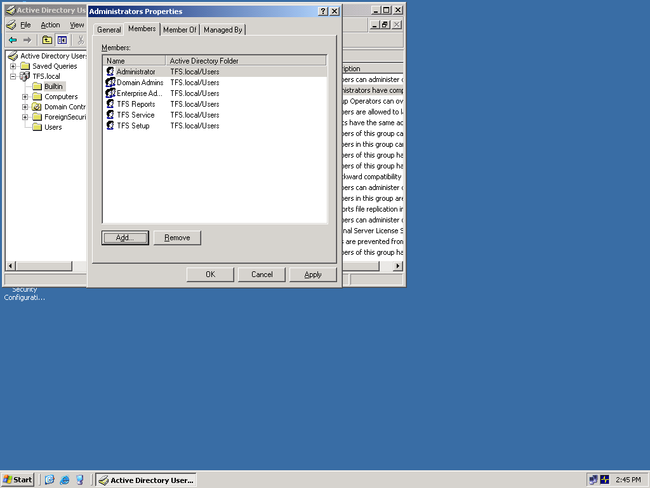Screen dimensions: 650x488
Task: Click the network tray icon
Action: [x=593, y=480]
